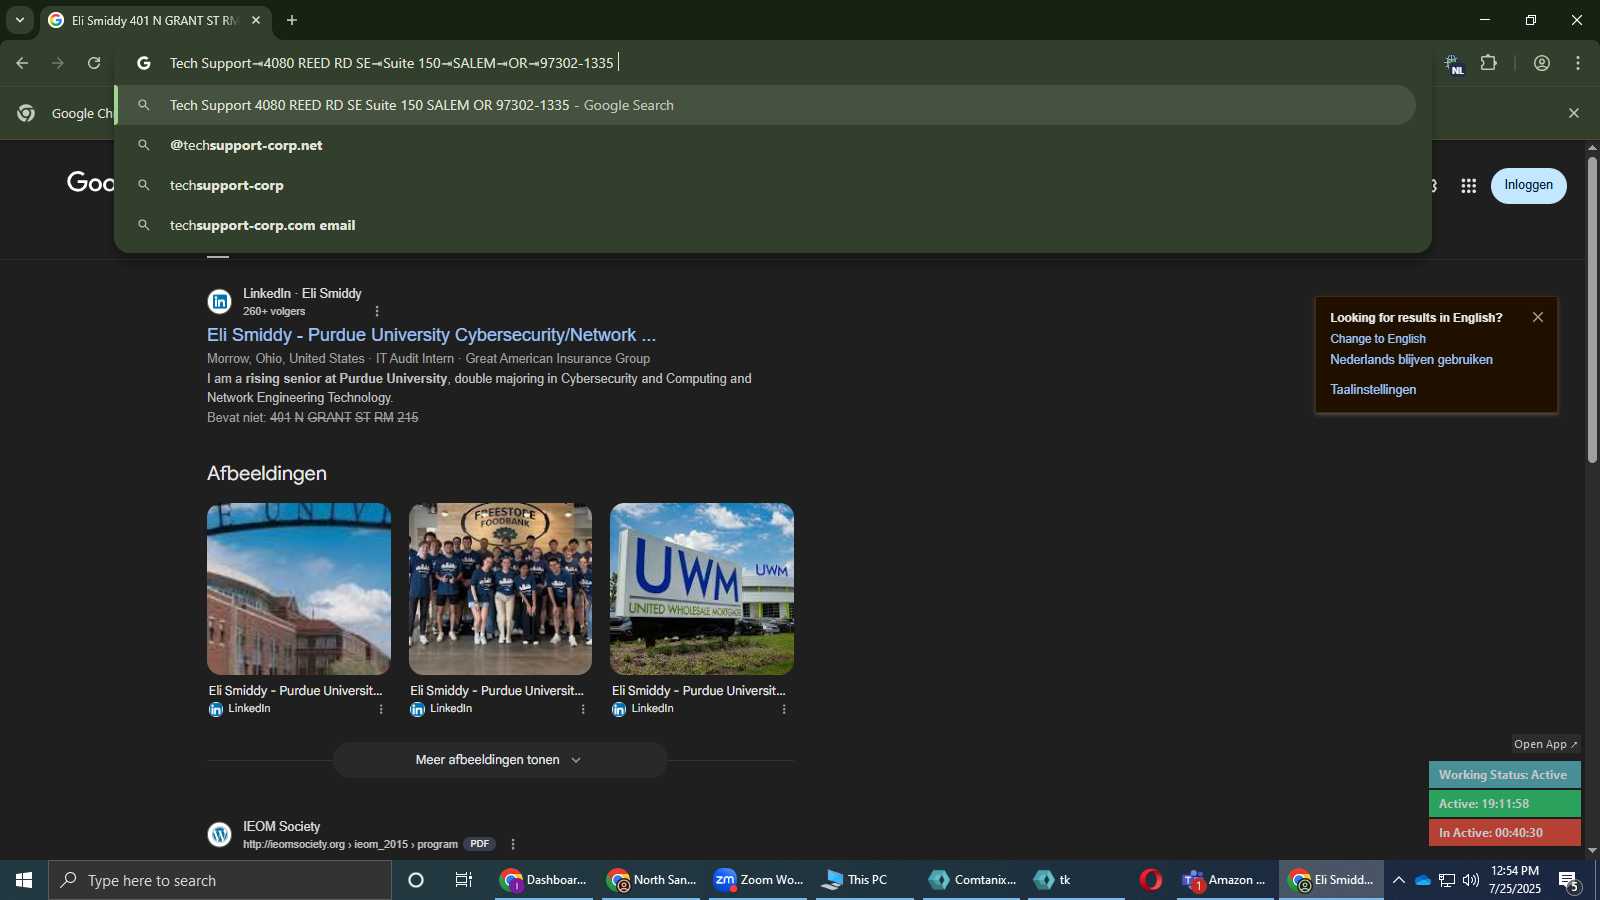Open options for the UWM image result
1600x900 pixels.
[x=784, y=709]
